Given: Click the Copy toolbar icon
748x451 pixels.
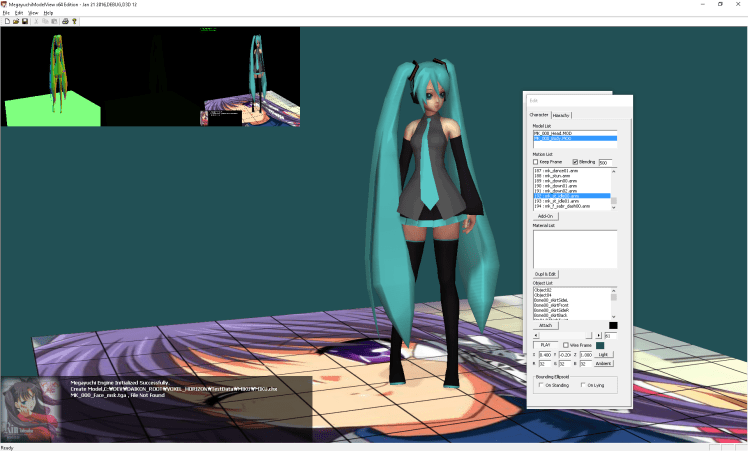Looking at the screenshot, I should click(x=45, y=21).
